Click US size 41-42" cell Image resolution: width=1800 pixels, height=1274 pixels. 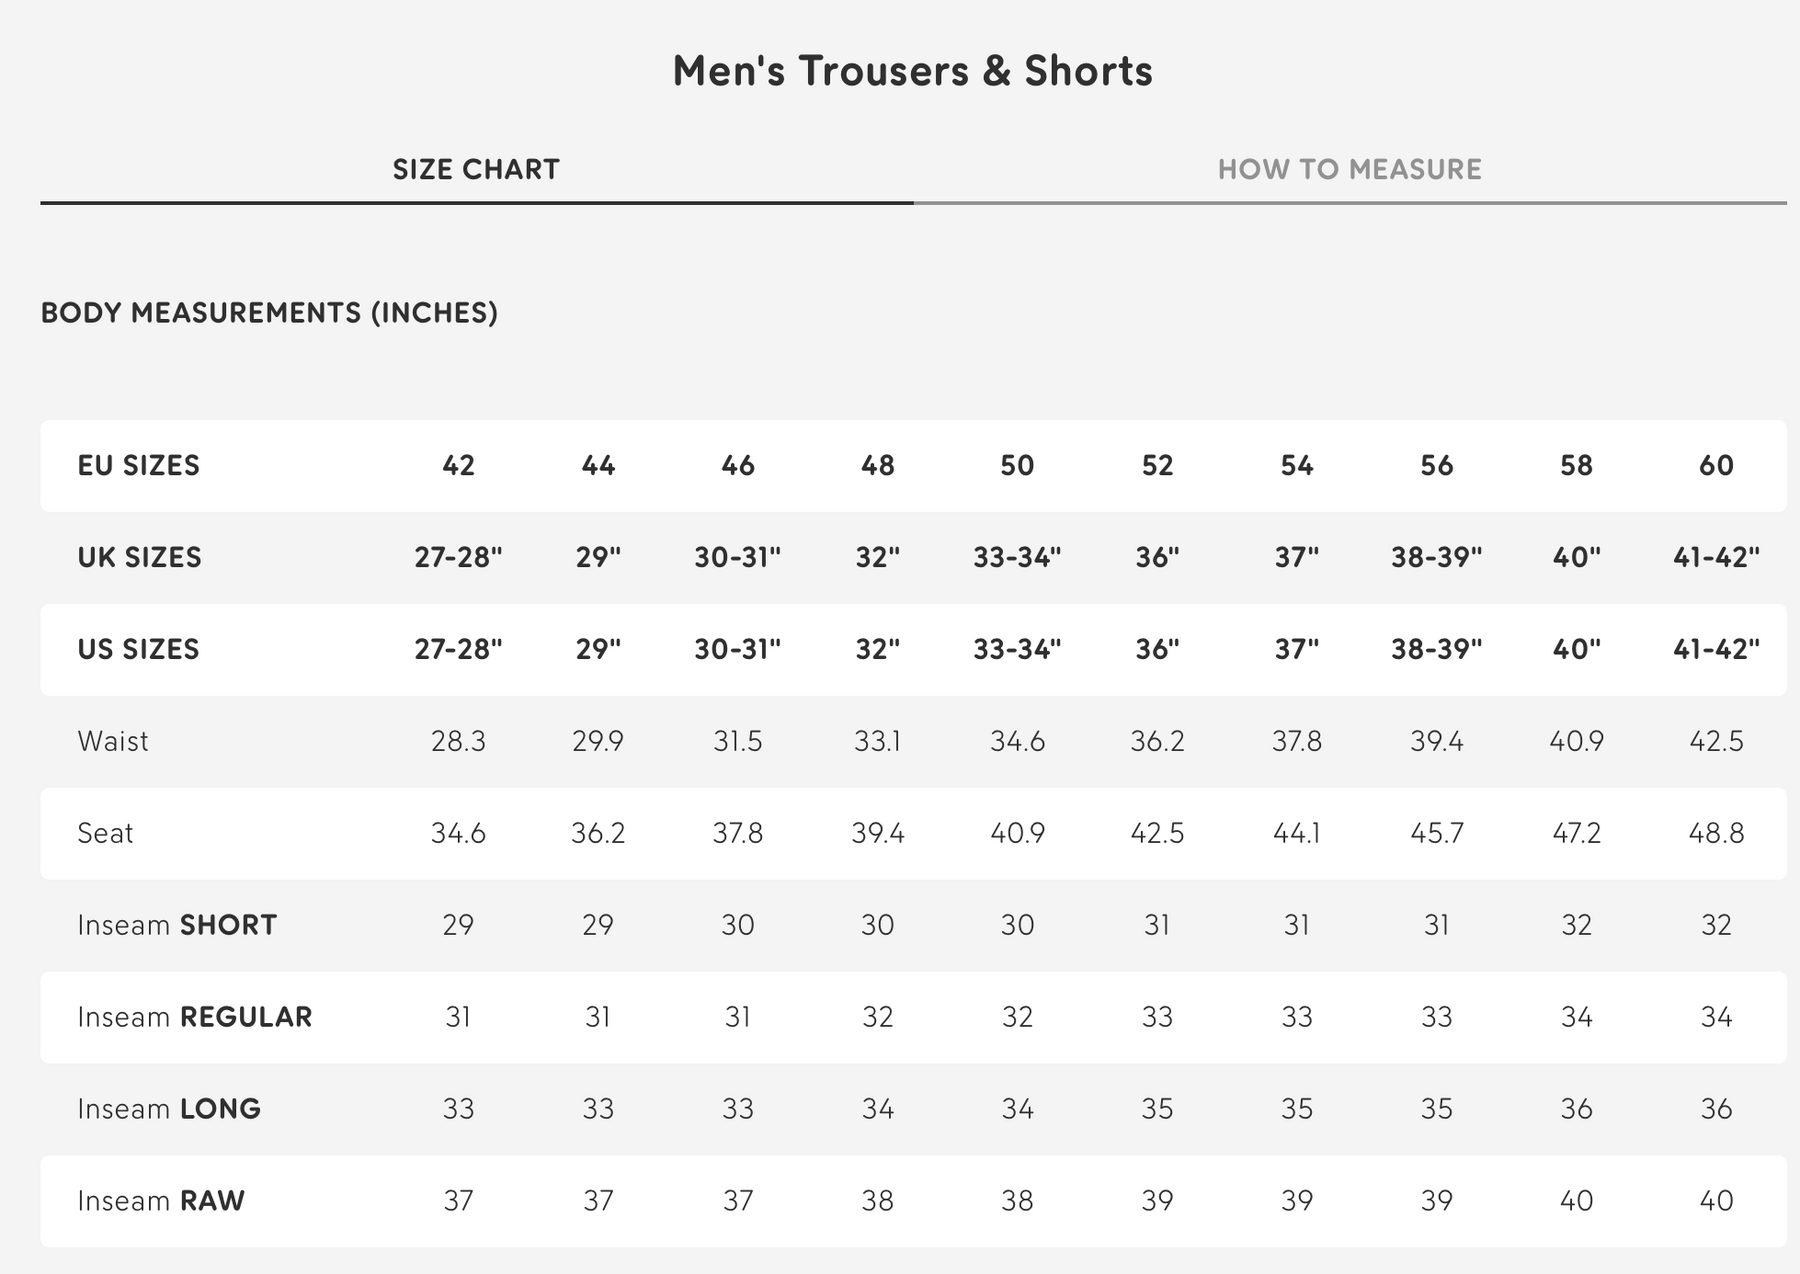coord(1716,650)
